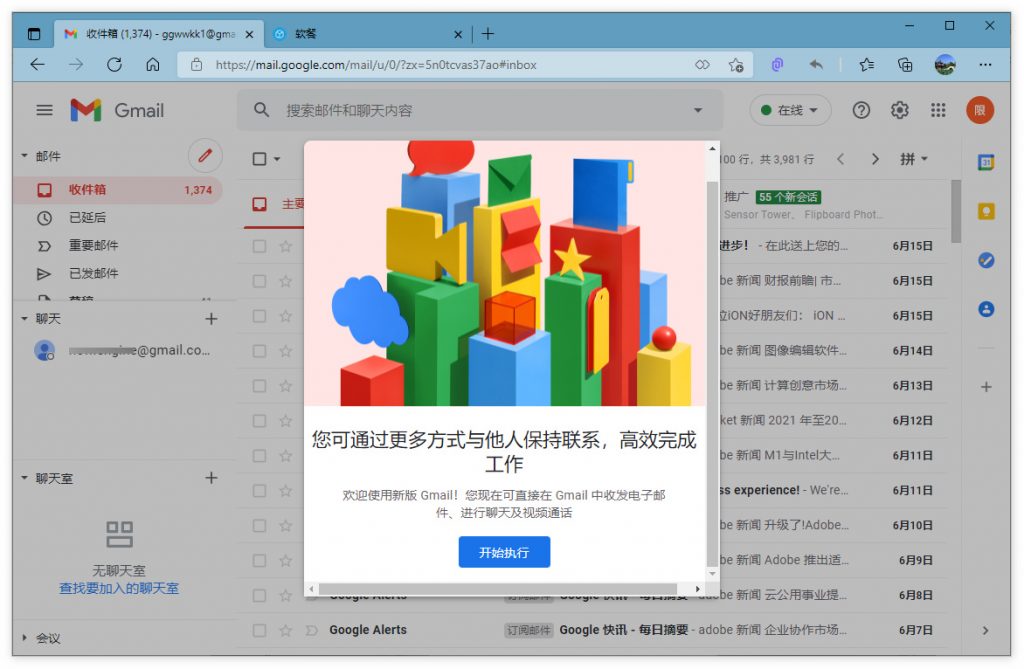Expand the search options dropdown
Image resolution: width=1024 pixels, height=669 pixels.
pos(700,111)
